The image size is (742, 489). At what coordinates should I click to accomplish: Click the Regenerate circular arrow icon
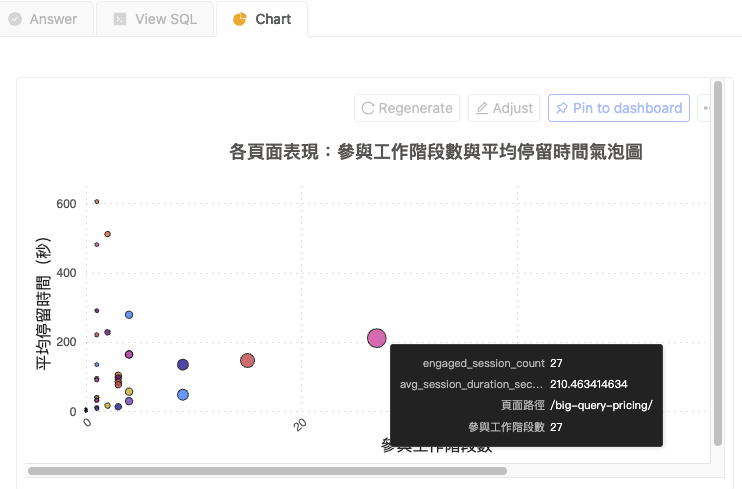[x=368, y=108]
